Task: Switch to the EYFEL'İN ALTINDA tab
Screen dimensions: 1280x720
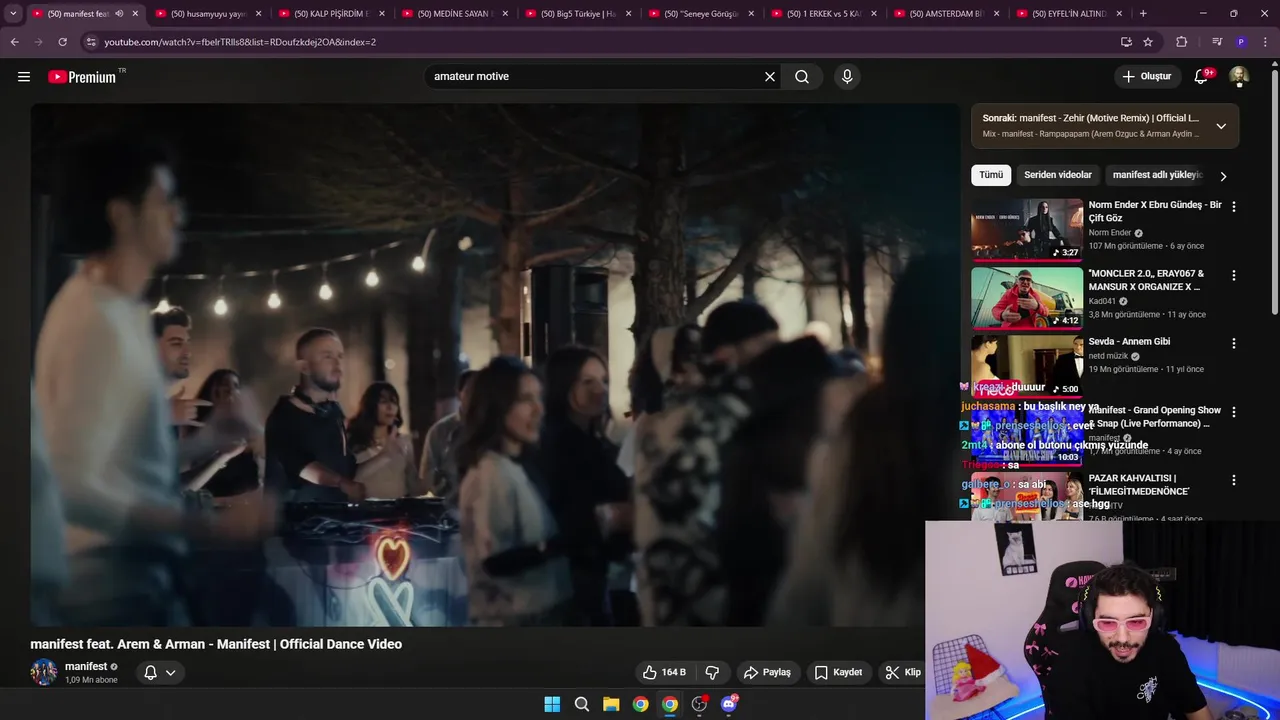Action: [1069, 14]
